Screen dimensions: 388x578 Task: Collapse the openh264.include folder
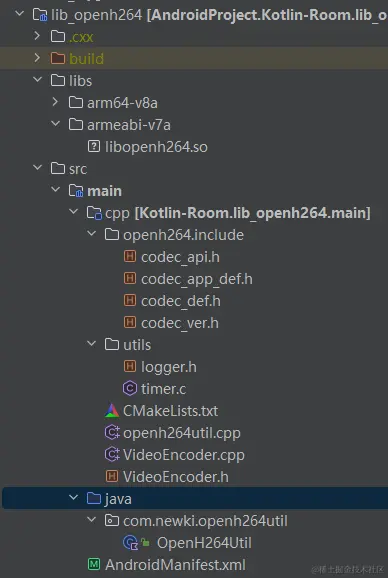pyautogui.click(x=91, y=234)
